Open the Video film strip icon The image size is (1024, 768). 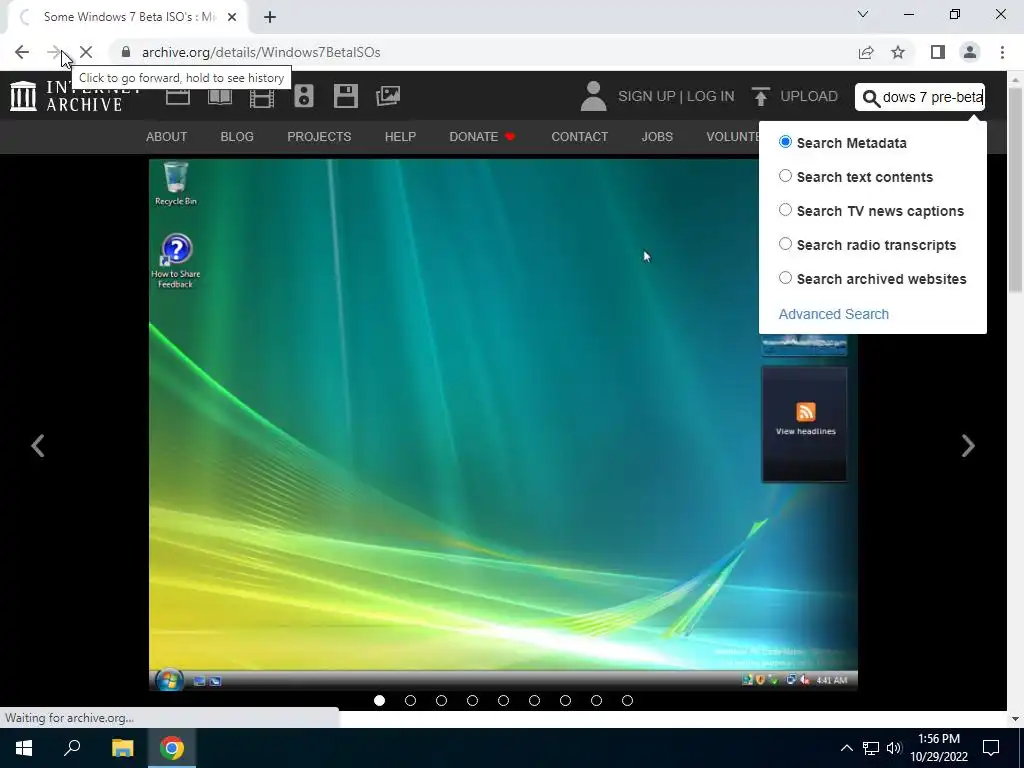pos(262,96)
